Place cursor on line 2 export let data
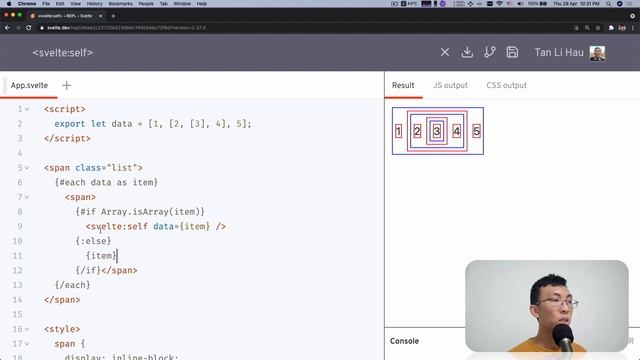The width and height of the screenshot is (640, 360). tap(153, 124)
